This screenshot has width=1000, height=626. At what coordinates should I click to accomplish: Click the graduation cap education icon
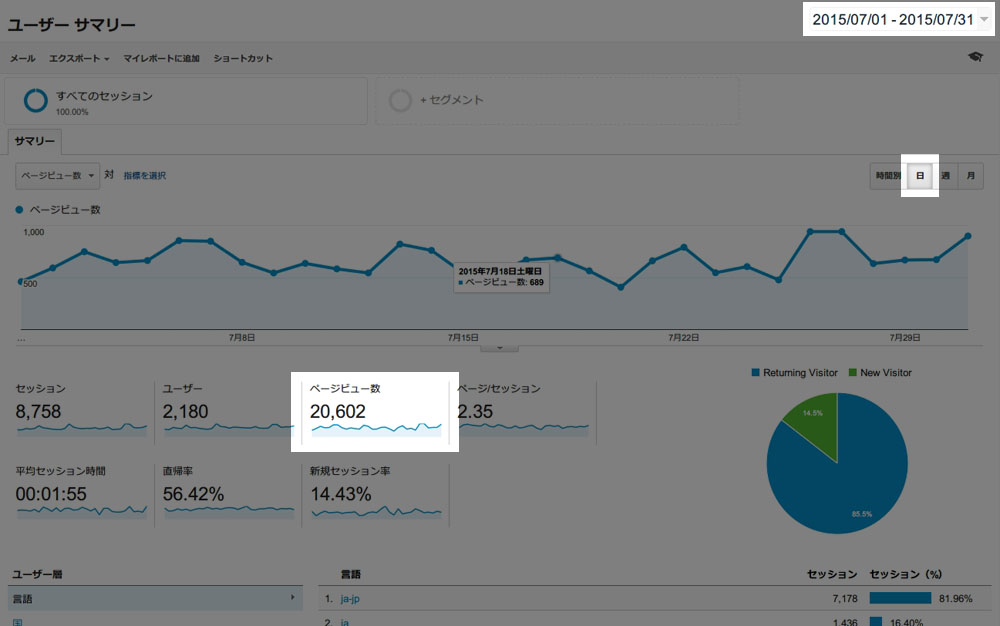(975, 57)
